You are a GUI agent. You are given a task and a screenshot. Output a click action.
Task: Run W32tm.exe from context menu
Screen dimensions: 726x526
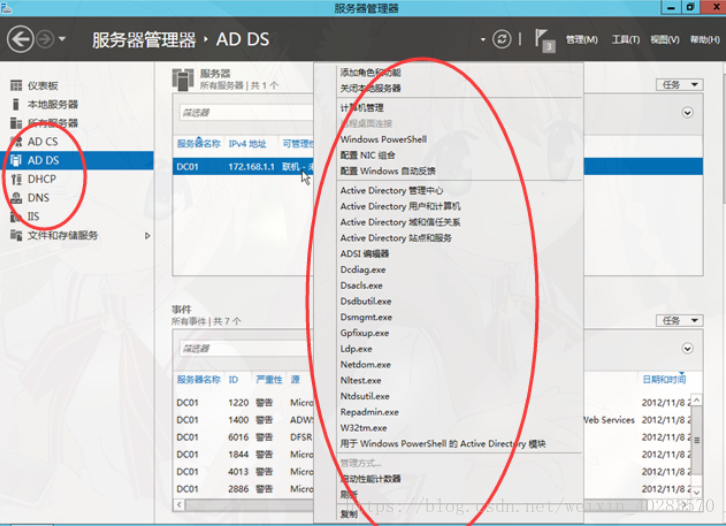pyautogui.click(x=363, y=428)
